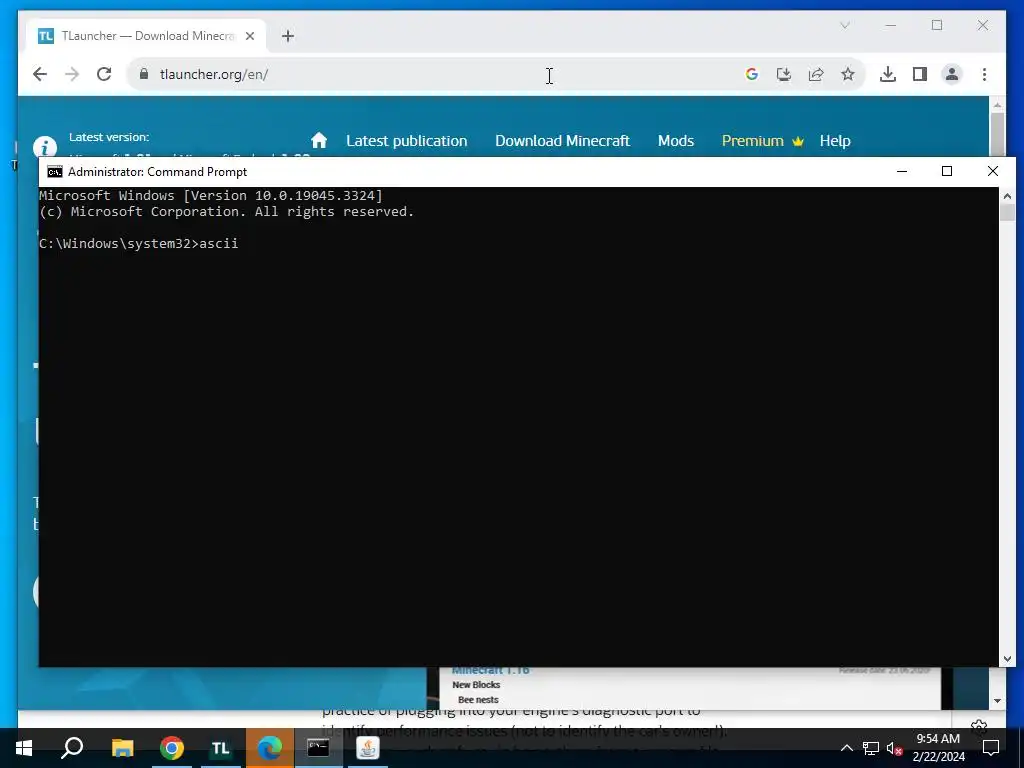This screenshot has width=1024, height=768.
Task: Open Java app taskbar icon
Action: [x=368, y=748]
